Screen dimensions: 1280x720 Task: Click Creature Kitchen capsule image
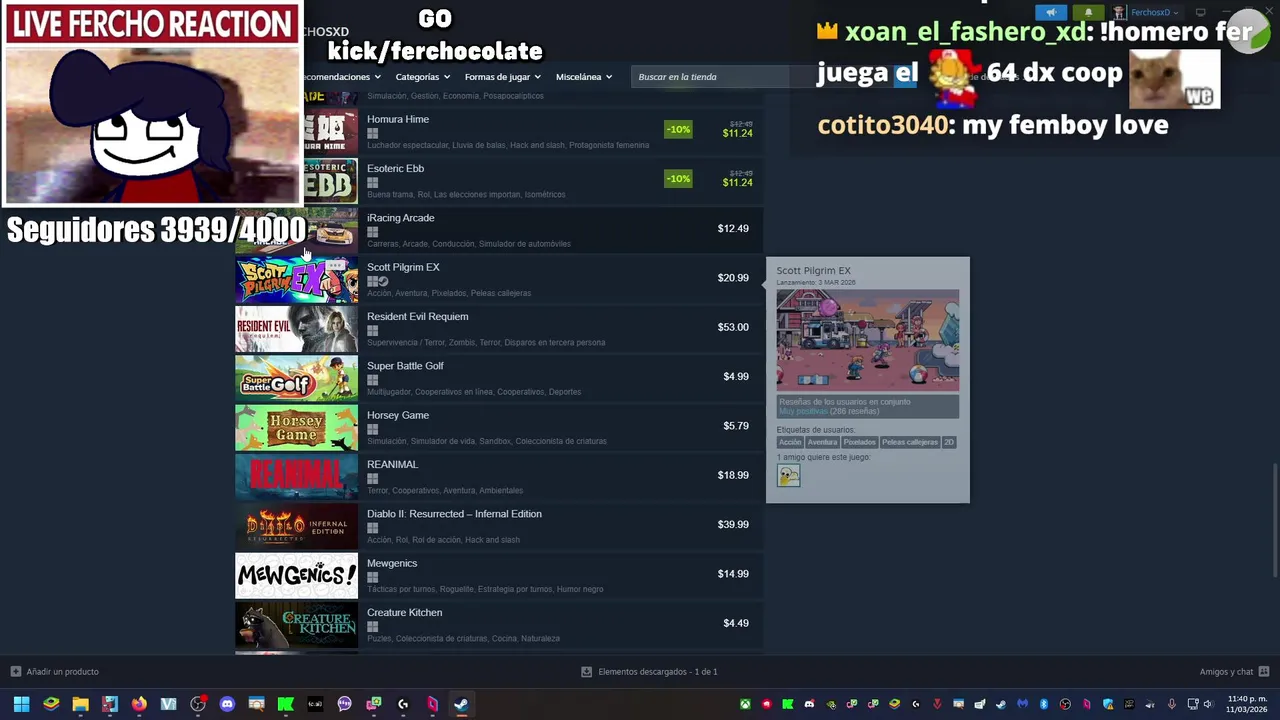[296, 625]
